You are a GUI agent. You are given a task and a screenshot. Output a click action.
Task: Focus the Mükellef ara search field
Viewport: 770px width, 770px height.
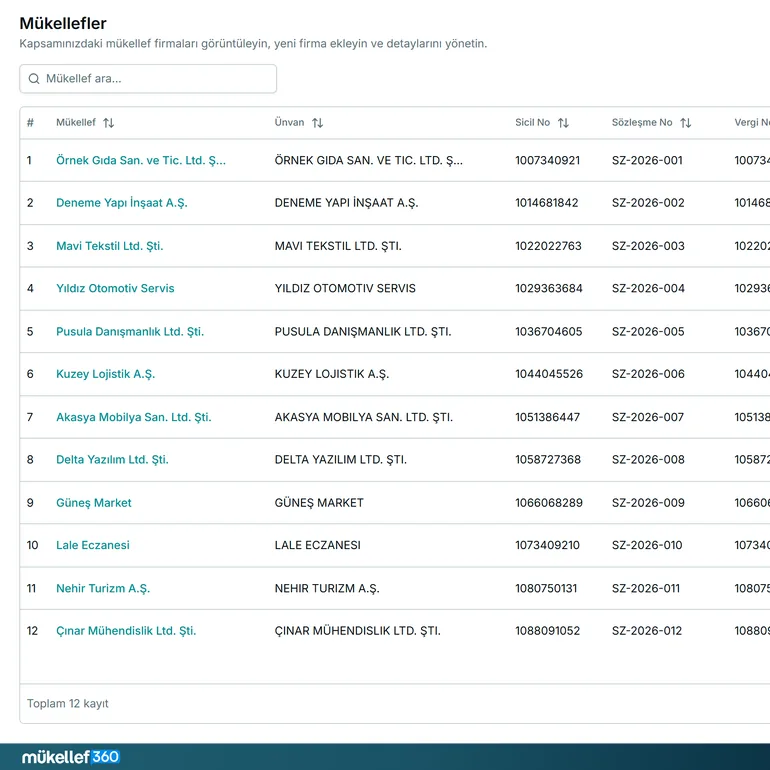point(148,79)
